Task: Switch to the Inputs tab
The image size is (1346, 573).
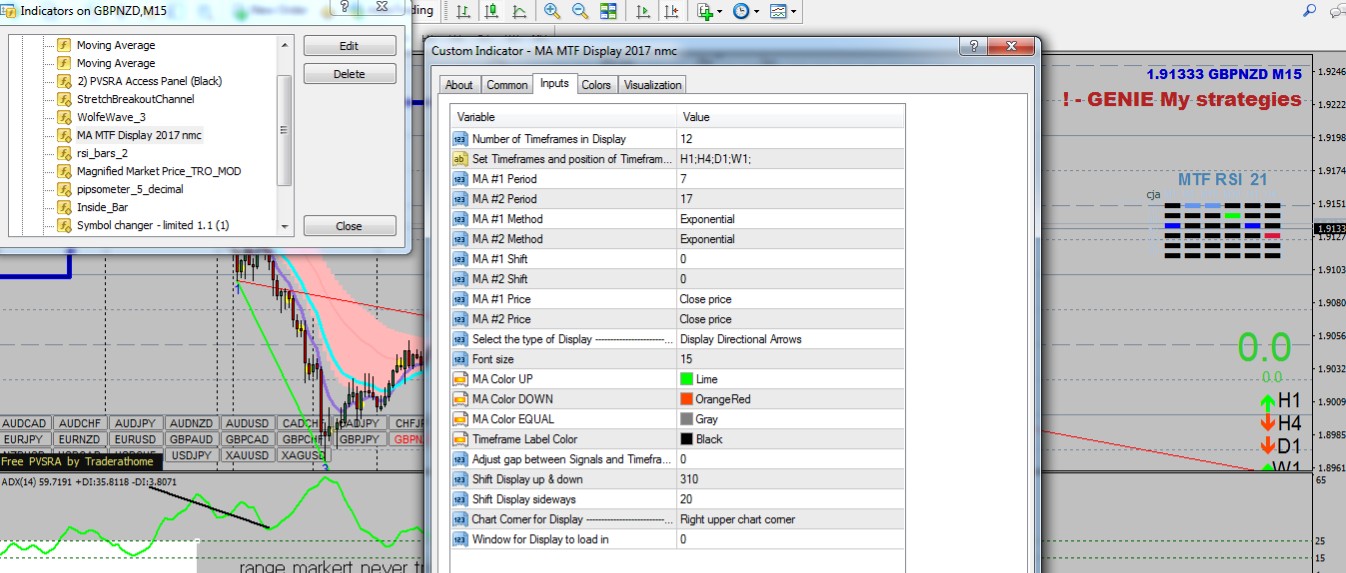Action: [554, 83]
